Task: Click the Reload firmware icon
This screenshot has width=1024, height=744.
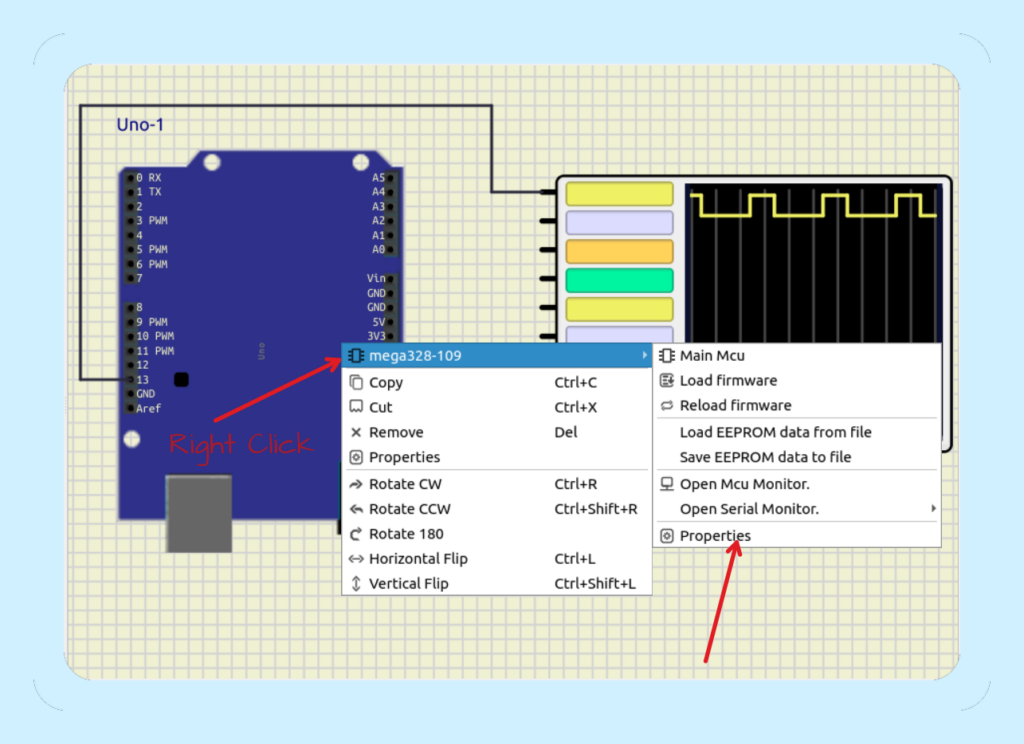Action: point(667,405)
